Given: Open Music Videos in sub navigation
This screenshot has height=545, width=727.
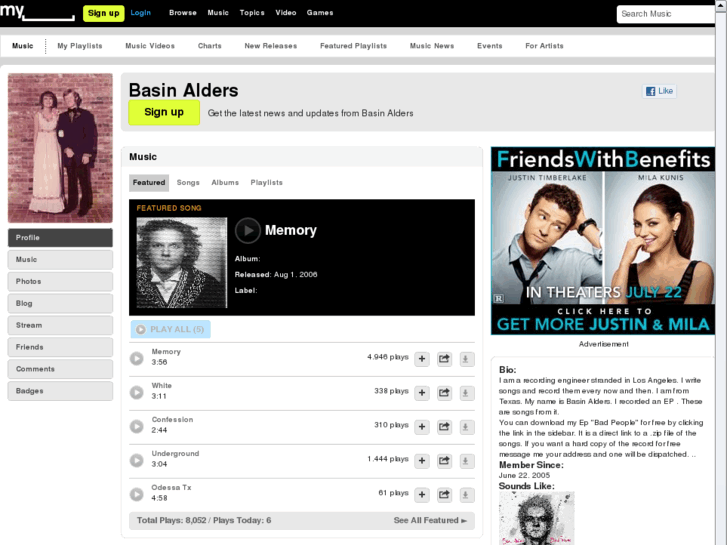Looking at the screenshot, I should (x=150, y=46).
